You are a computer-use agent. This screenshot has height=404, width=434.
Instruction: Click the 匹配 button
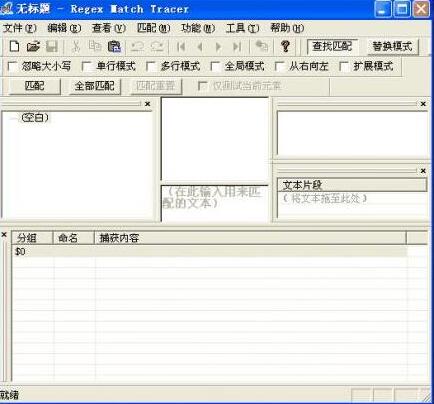35,86
